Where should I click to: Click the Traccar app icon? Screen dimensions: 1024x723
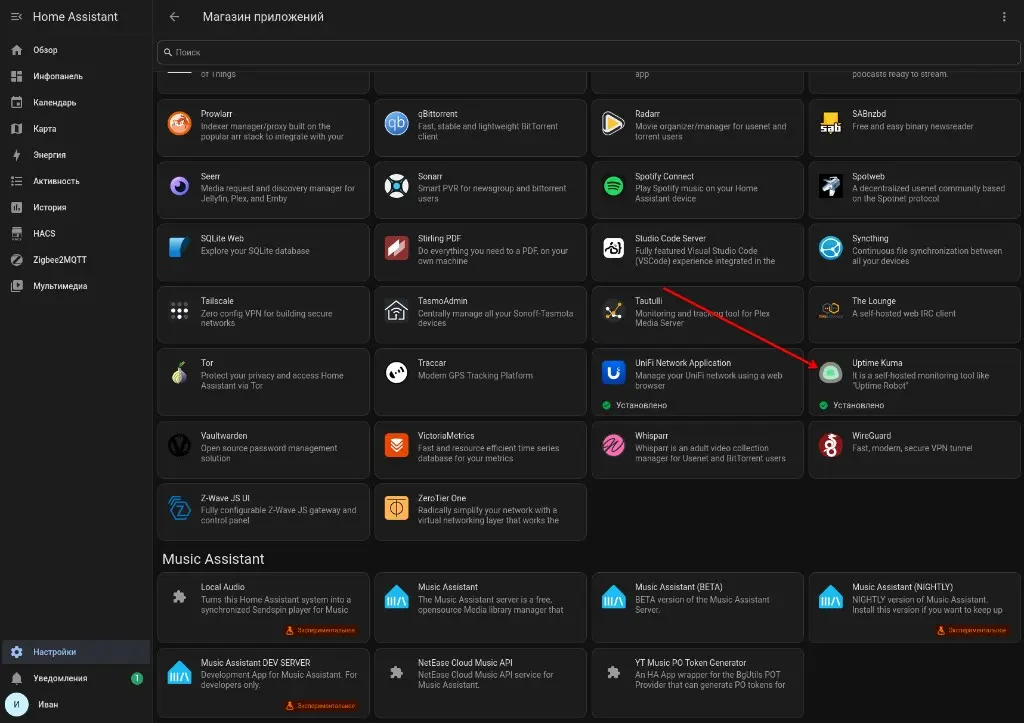(396, 373)
